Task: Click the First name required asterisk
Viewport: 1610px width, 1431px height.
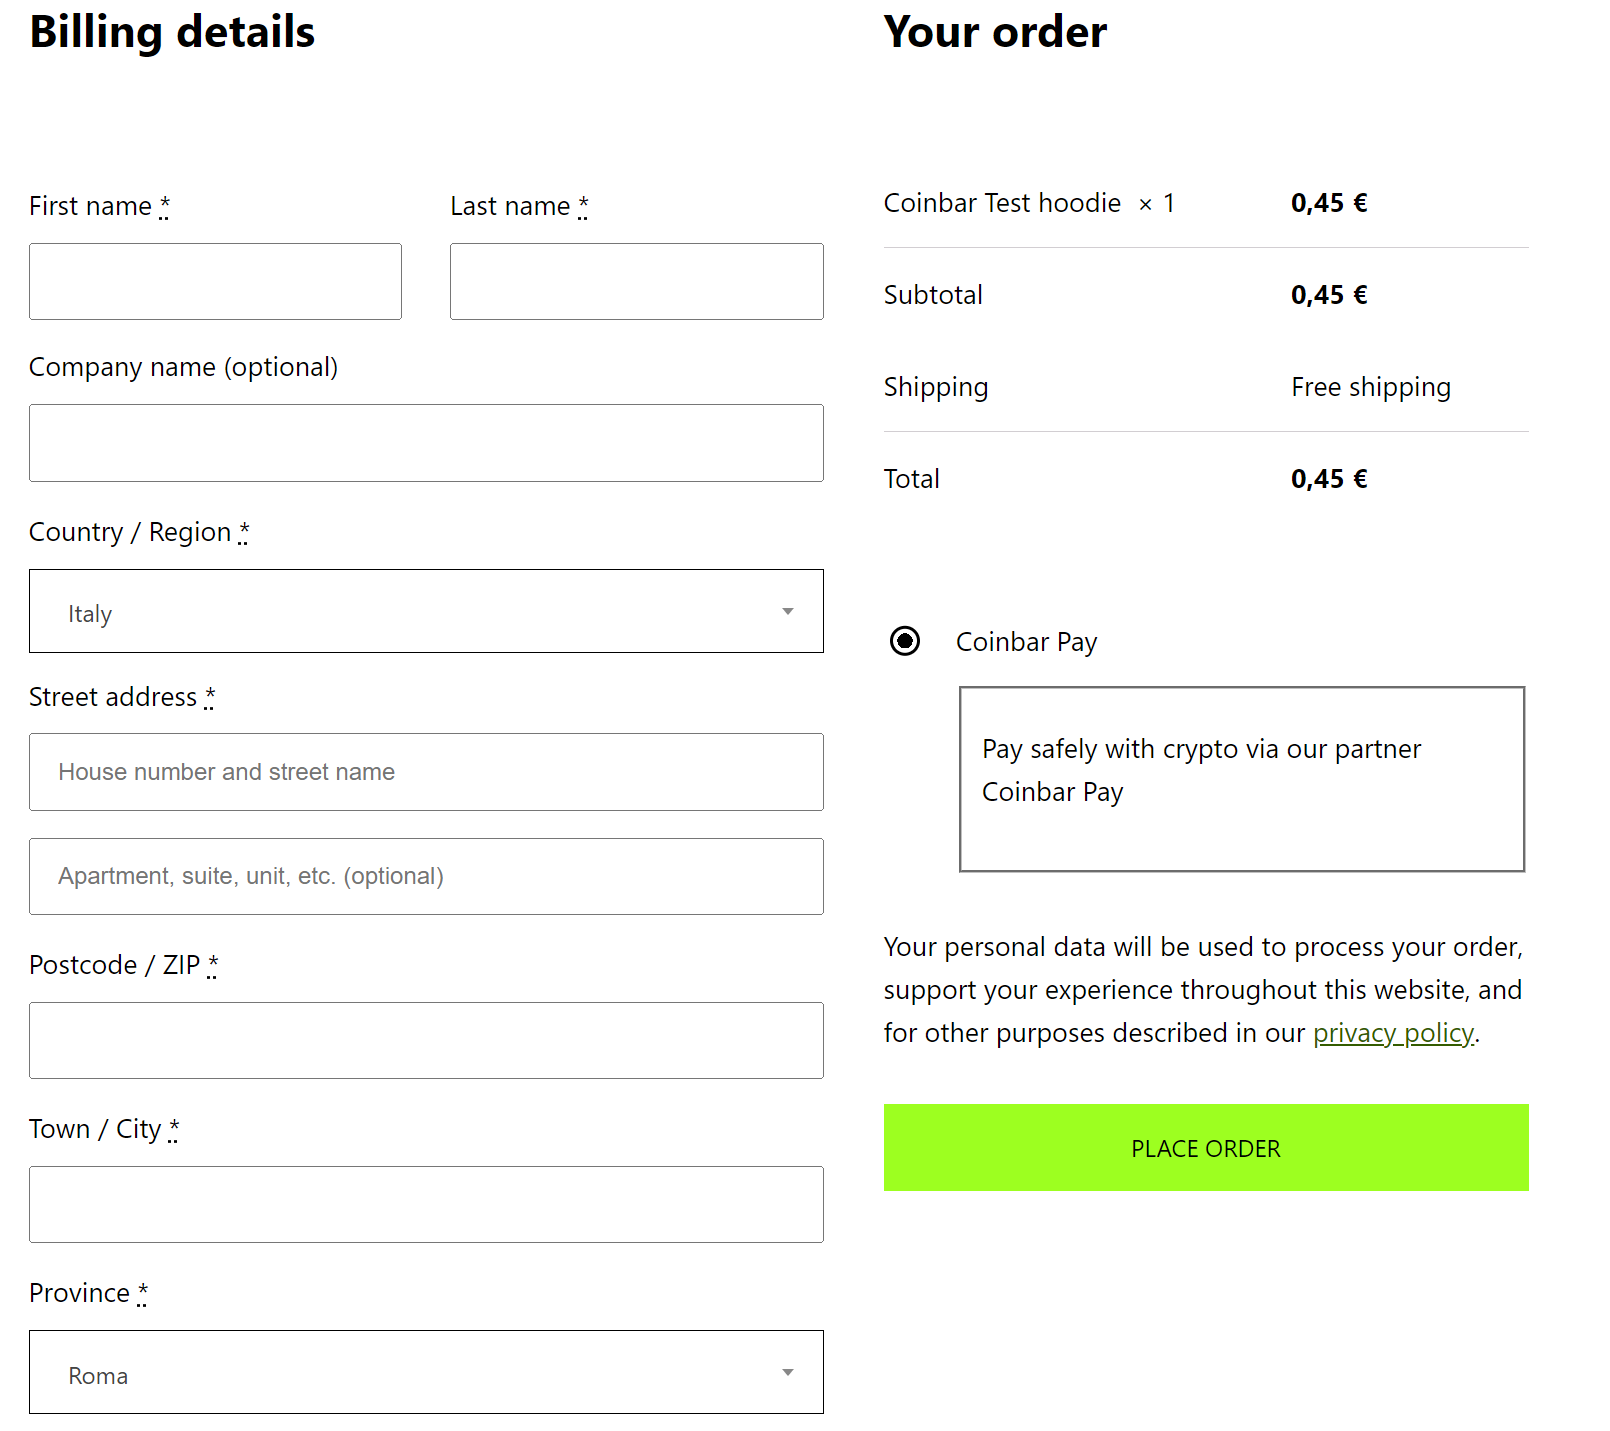Action: (x=165, y=205)
